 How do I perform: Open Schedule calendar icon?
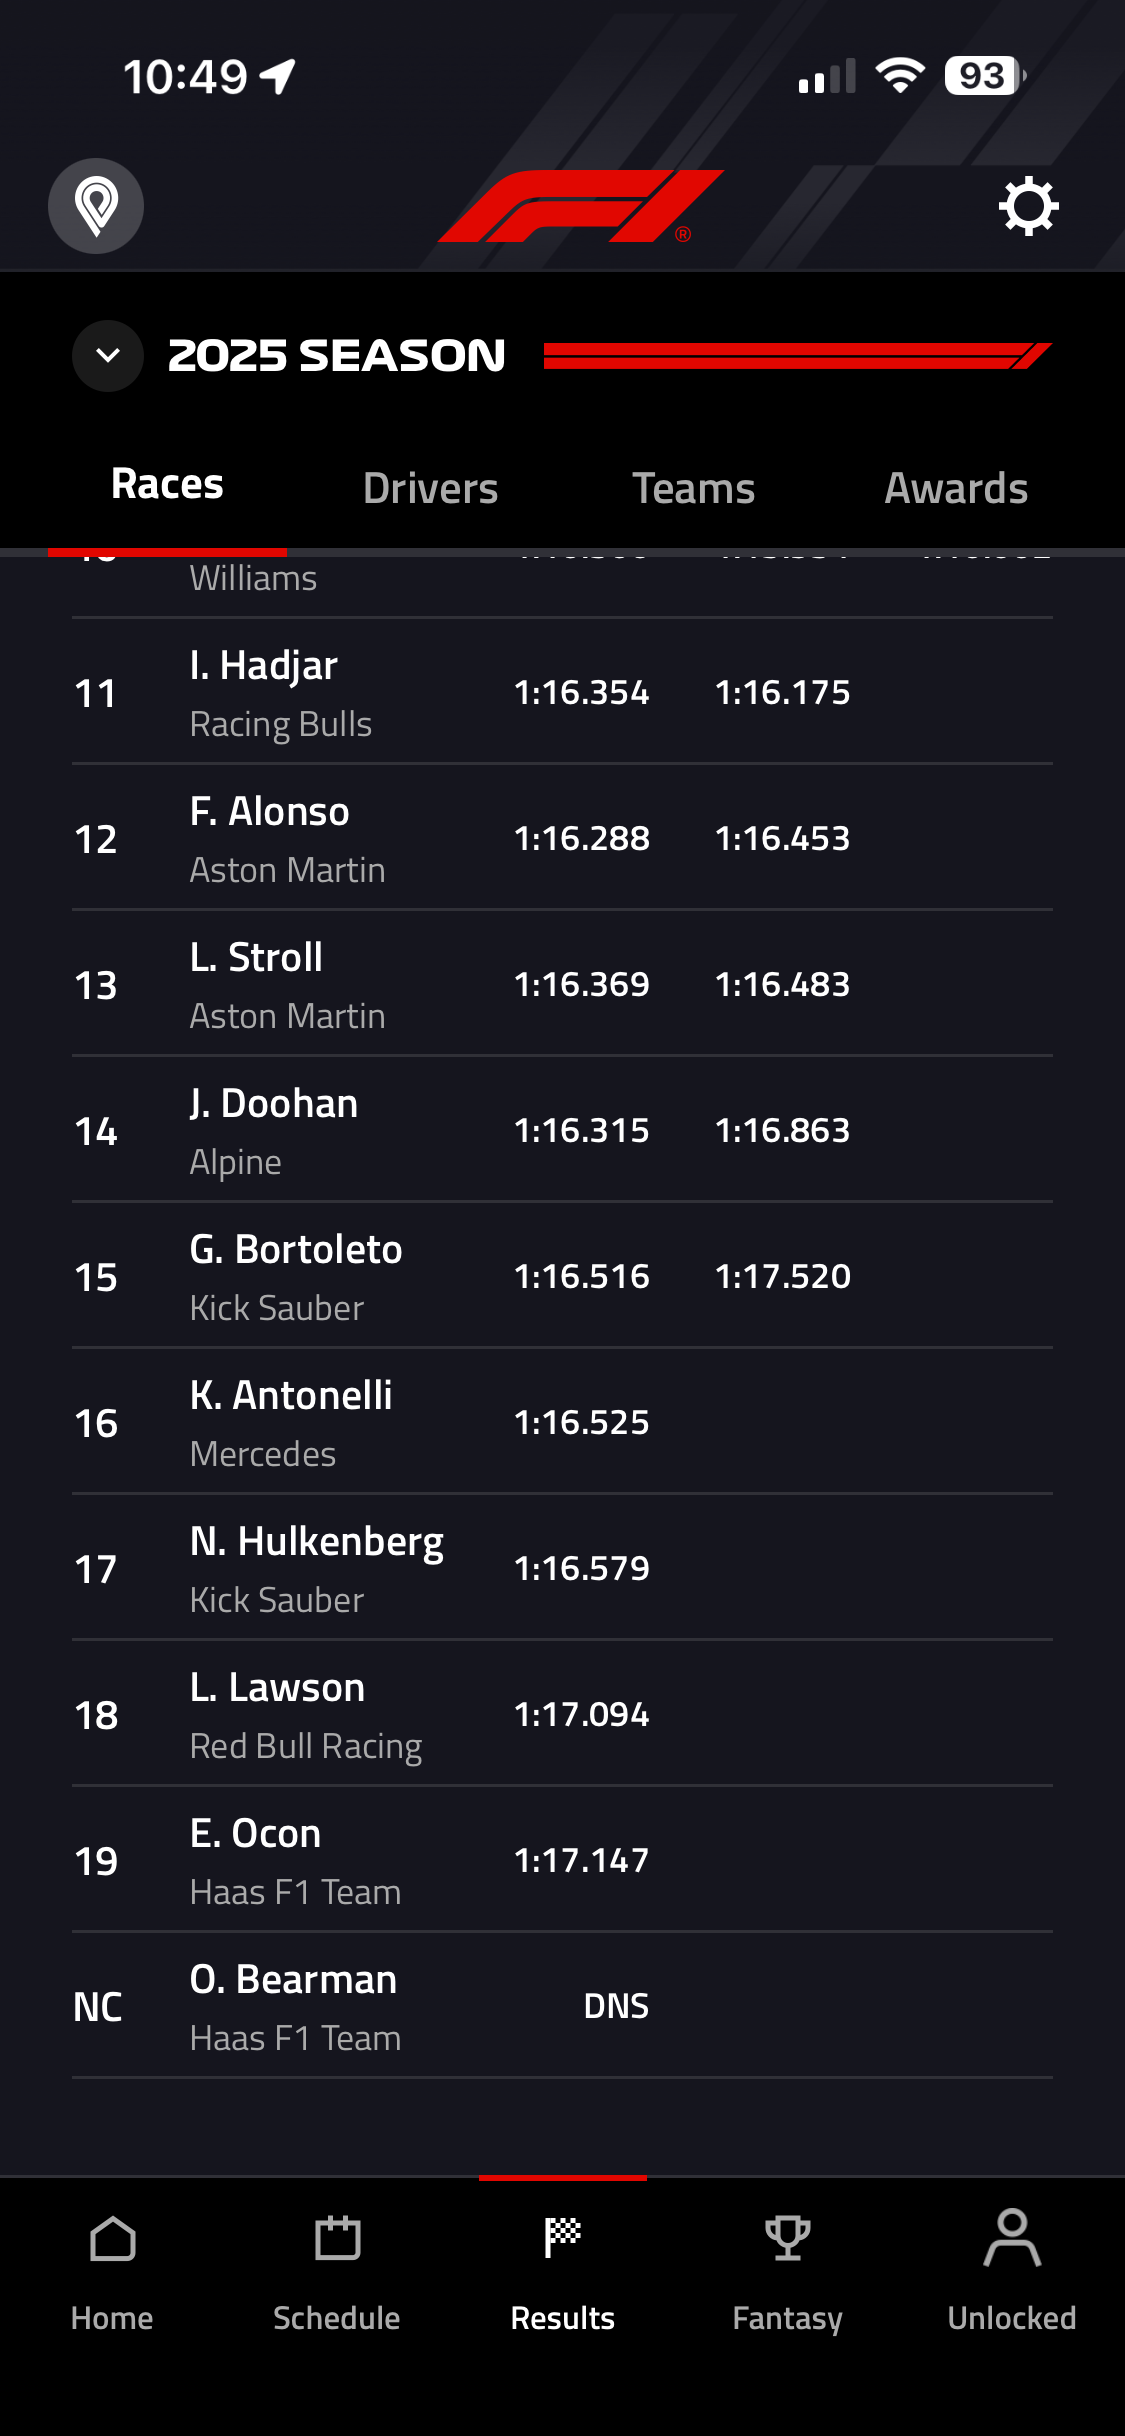(x=337, y=2240)
